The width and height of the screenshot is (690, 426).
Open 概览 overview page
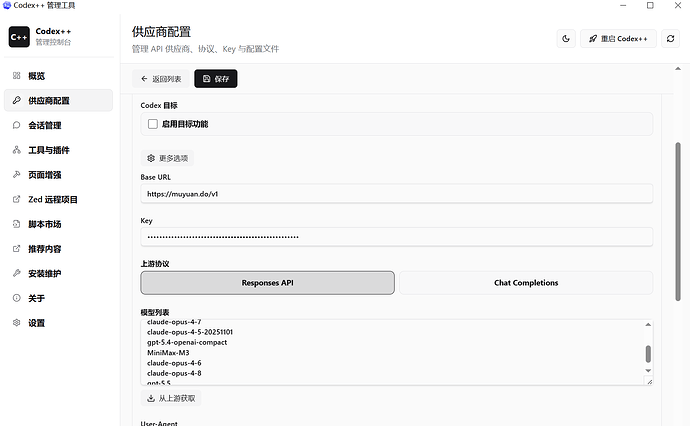tap(58, 76)
